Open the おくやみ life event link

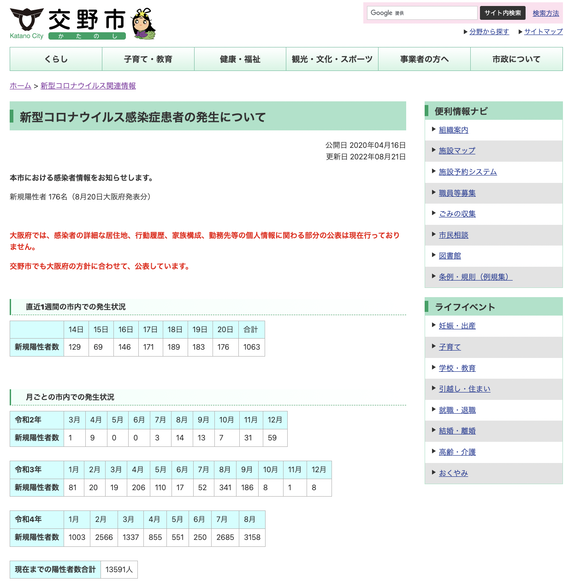[x=453, y=473]
